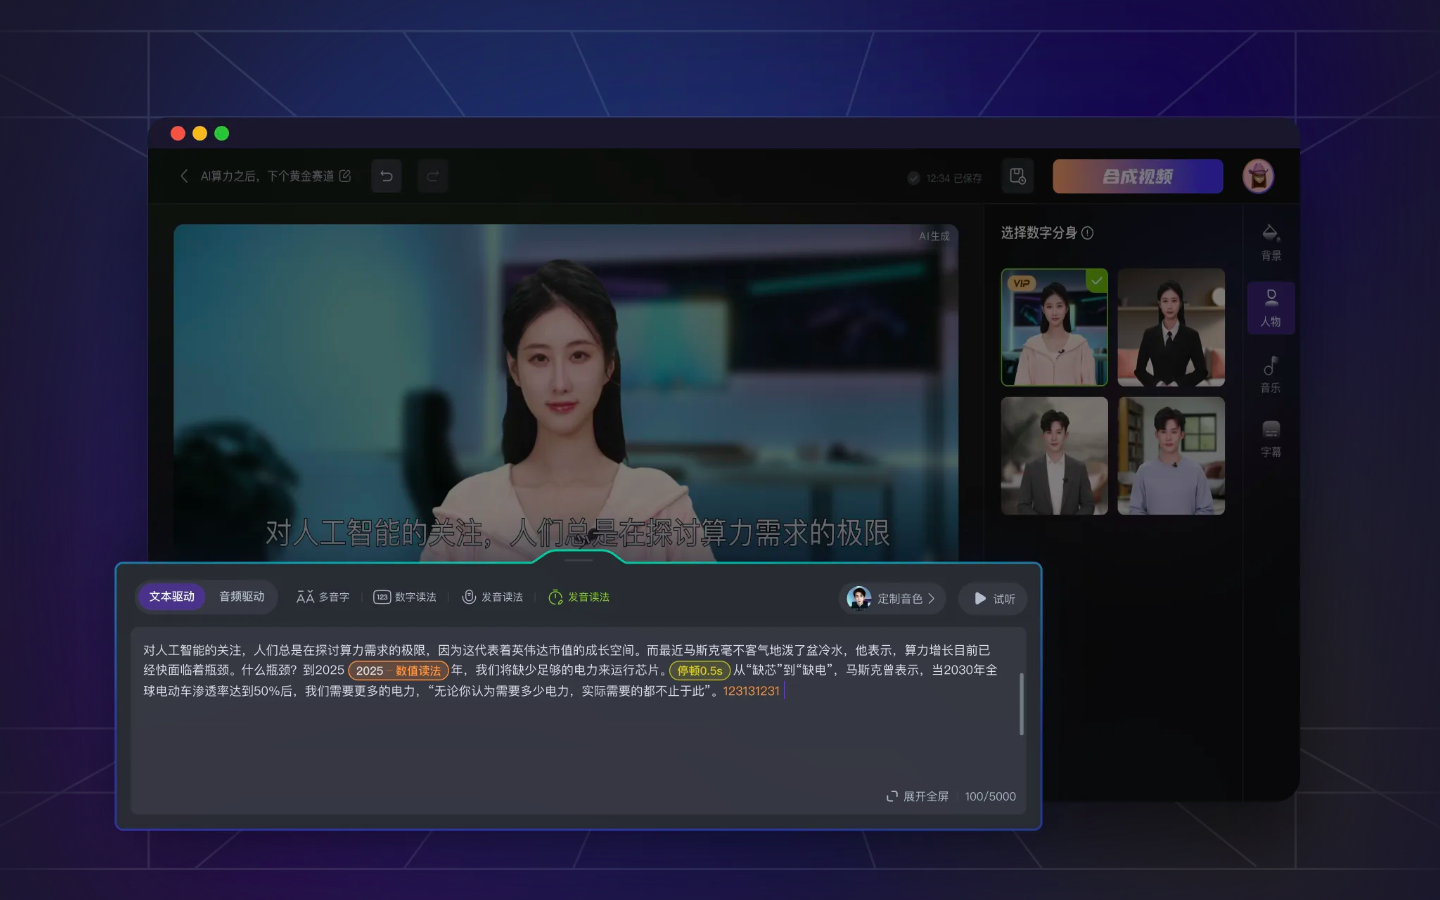Screen dimensions: 1440x900
Task: Click the 100/5000 character count
Action: point(990,797)
